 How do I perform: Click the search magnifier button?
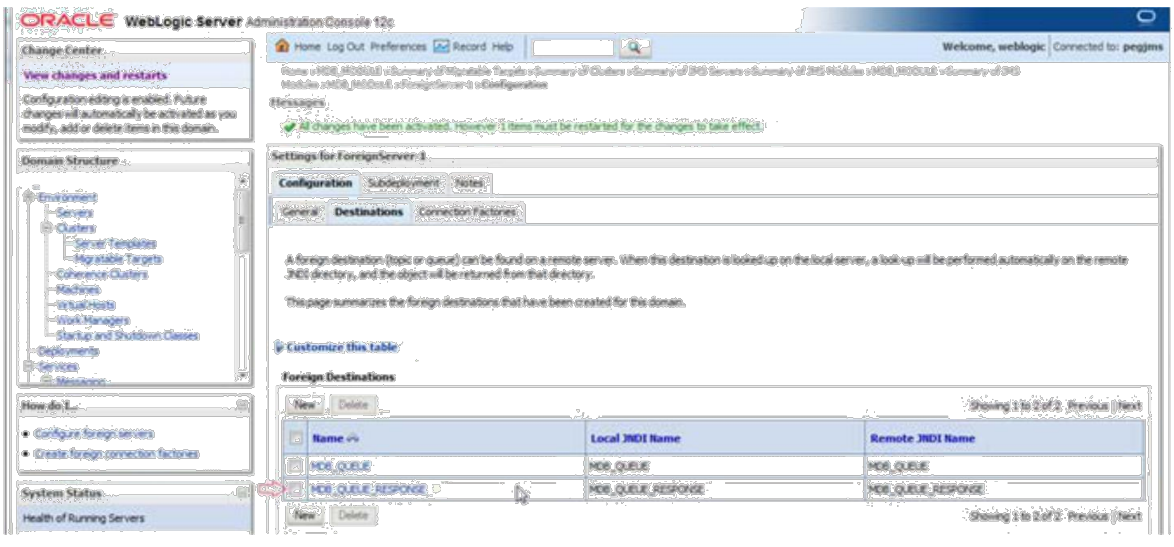[635, 48]
